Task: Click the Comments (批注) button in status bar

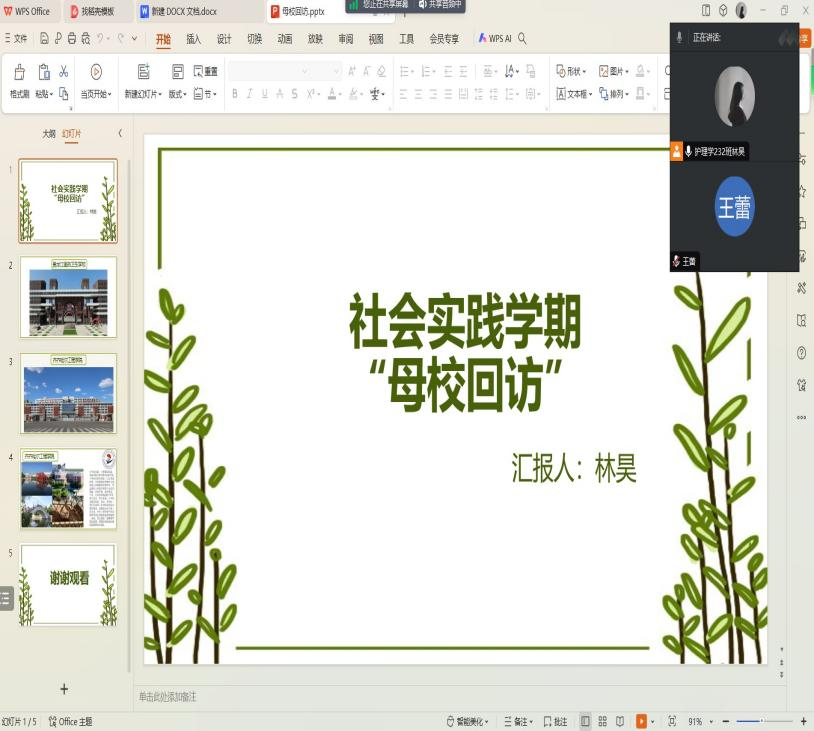Action: [555, 721]
